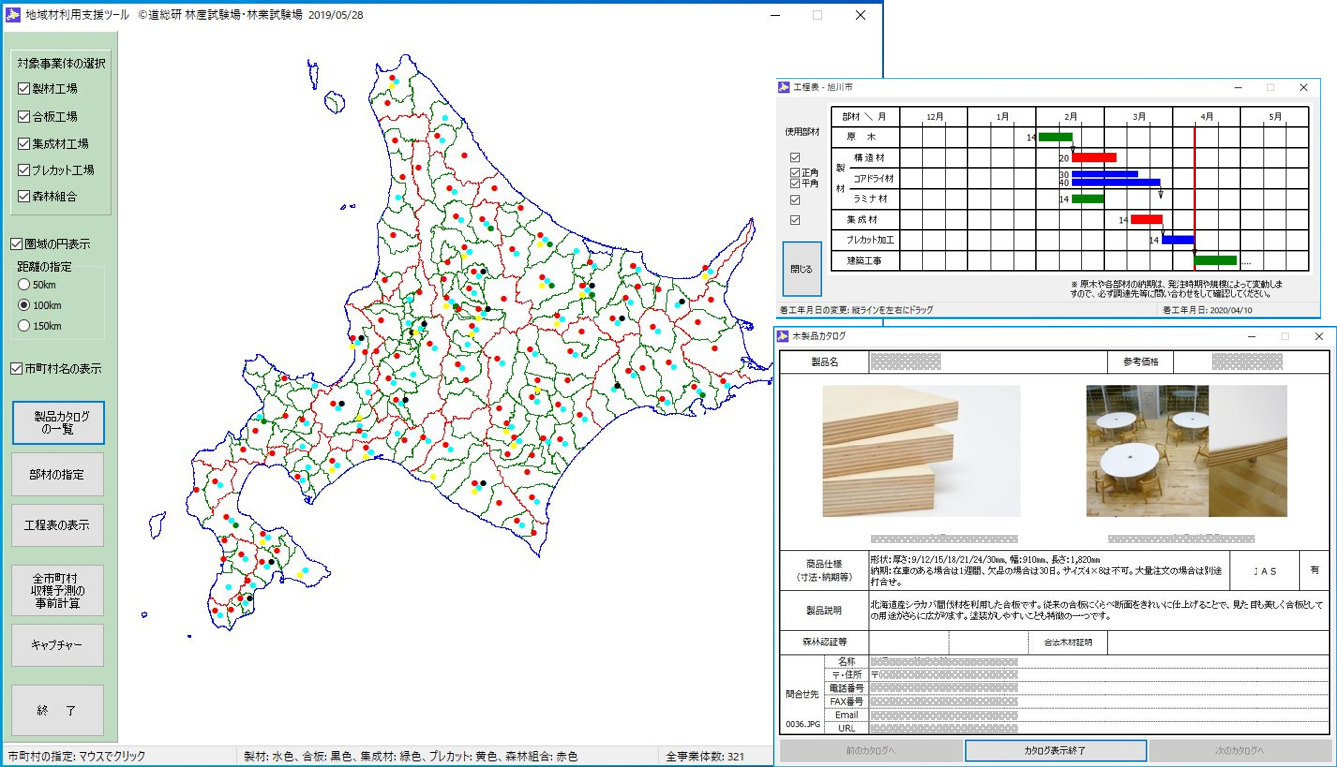Screen dimensions: 1337x767
Task: Toggle the 集成材 row checkbox in 工程表
Action: click(795, 220)
